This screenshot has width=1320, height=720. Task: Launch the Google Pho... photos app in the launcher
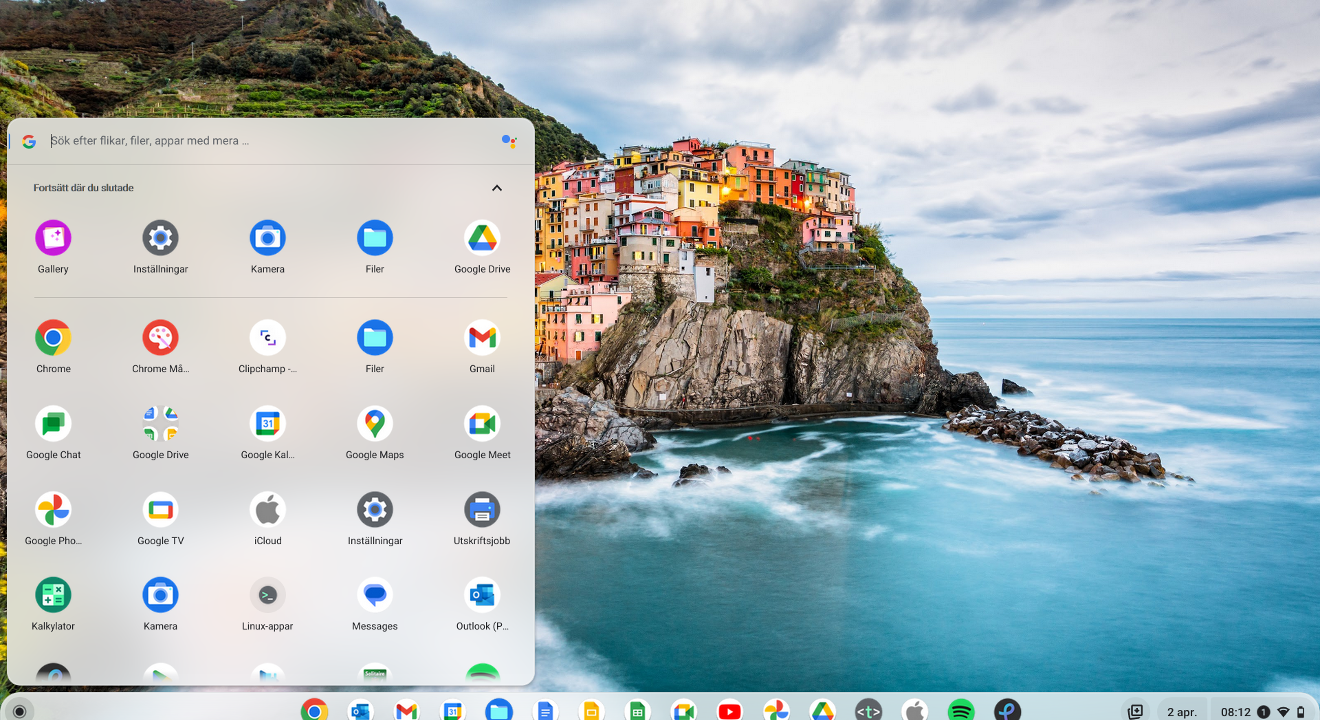coord(53,510)
